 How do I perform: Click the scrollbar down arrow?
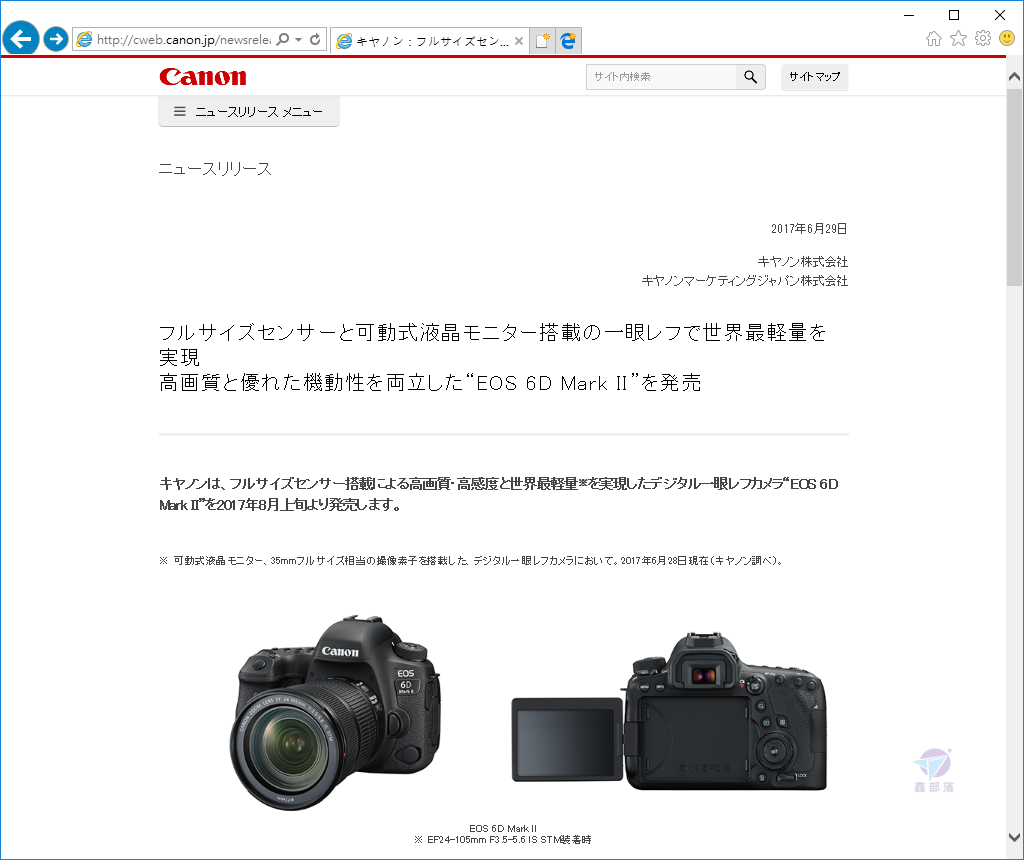click(1014, 837)
